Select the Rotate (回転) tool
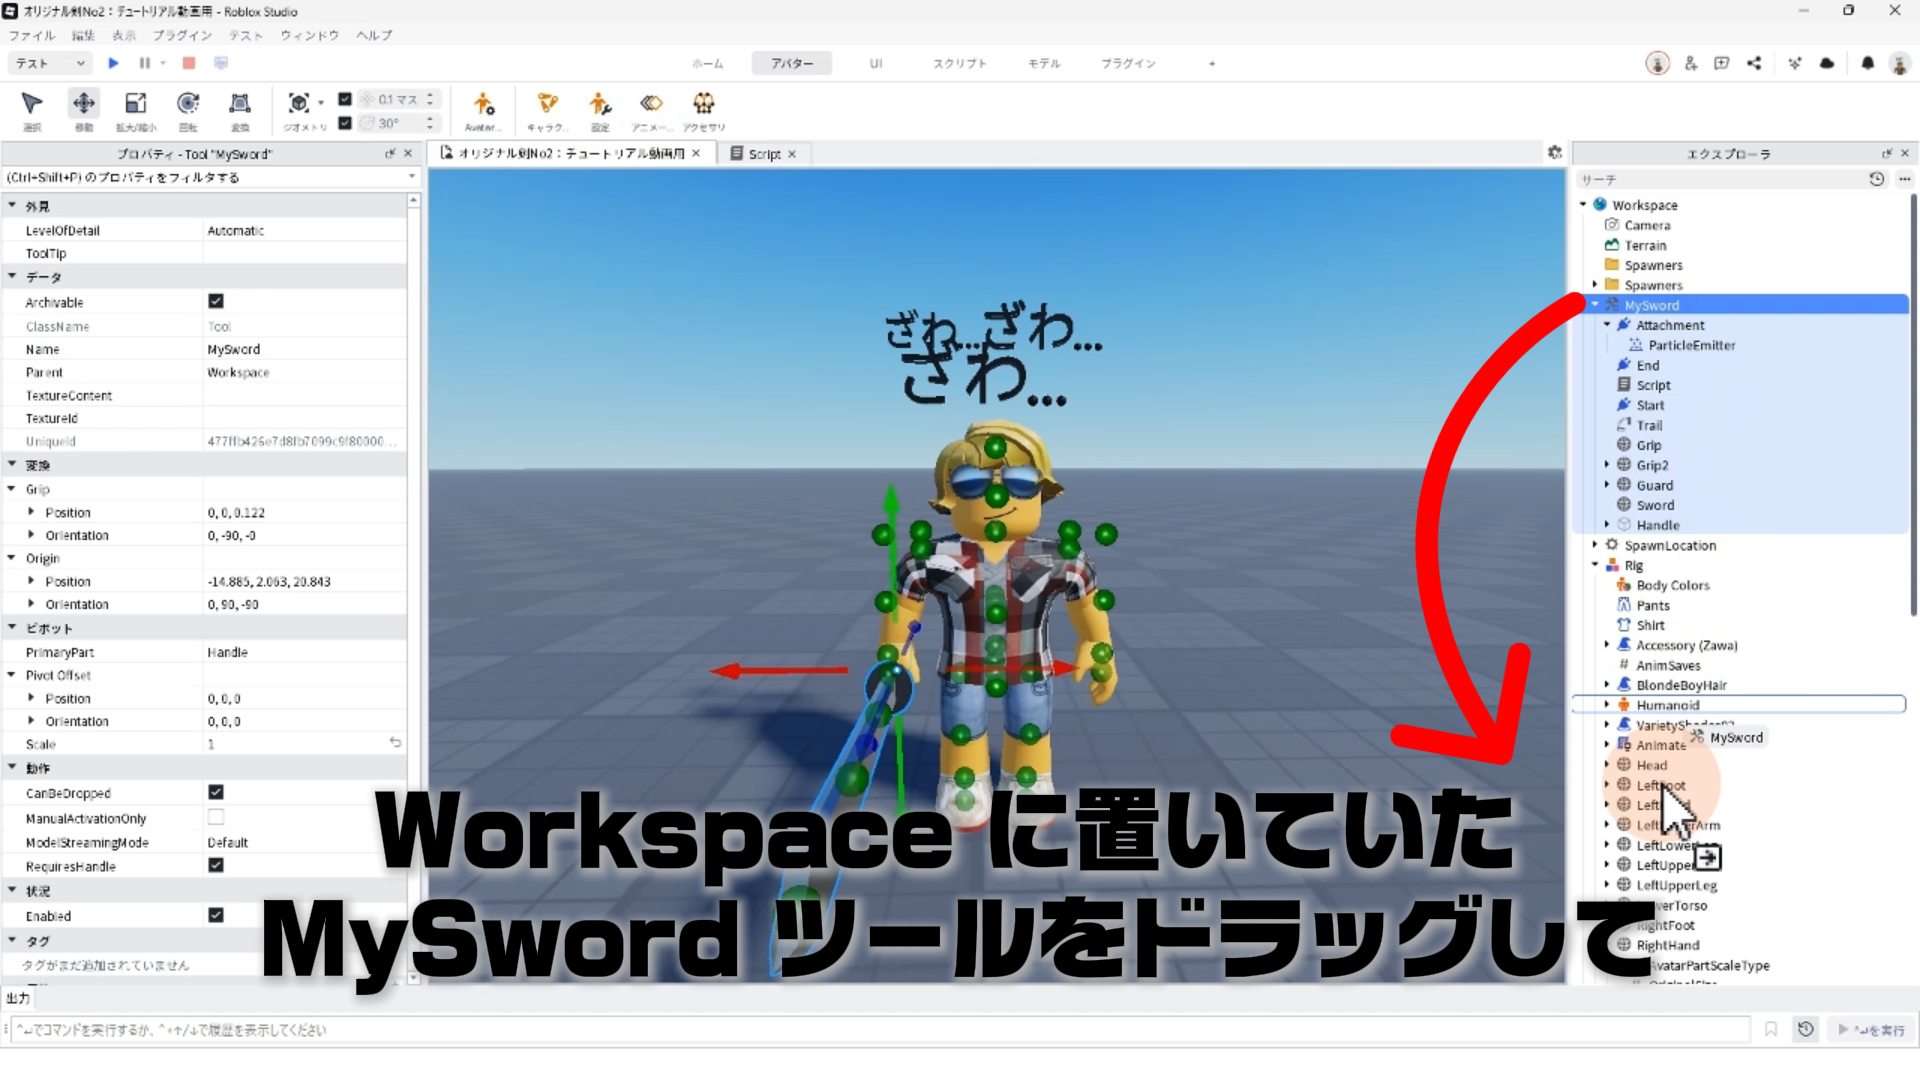 tap(188, 104)
